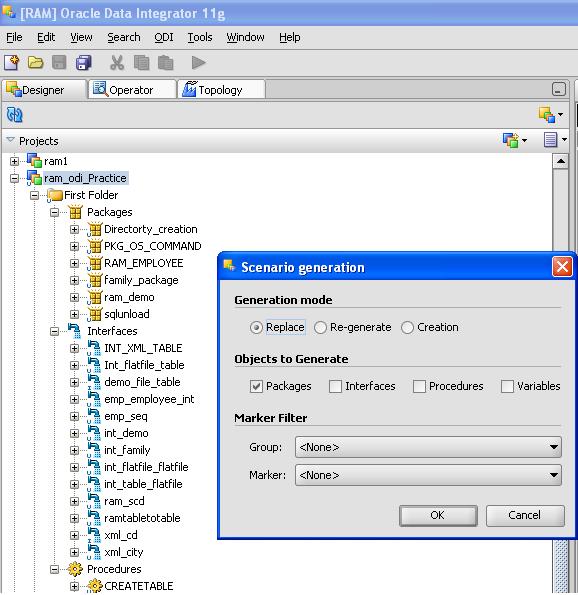
Task: Check the Variables checkbox
Action: 507,386
